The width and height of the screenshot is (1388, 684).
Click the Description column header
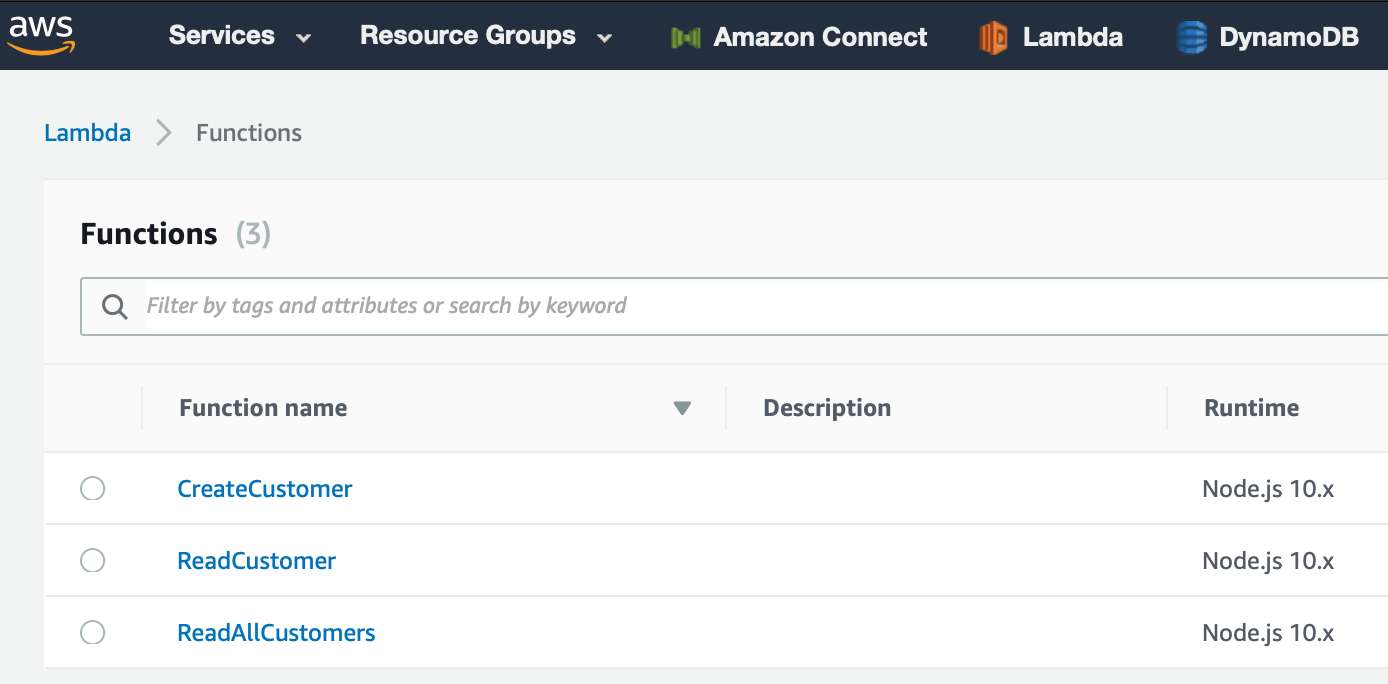click(x=827, y=408)
